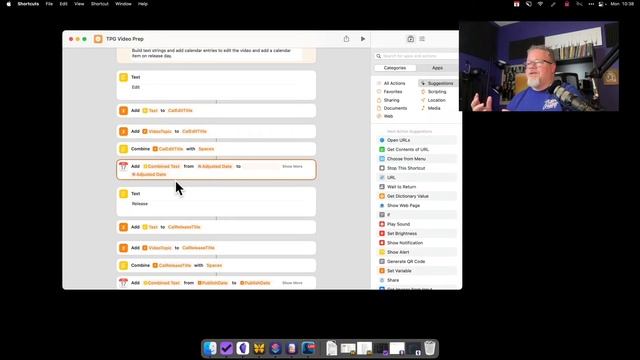Switch to the Apps tab

tap(437, 68)
